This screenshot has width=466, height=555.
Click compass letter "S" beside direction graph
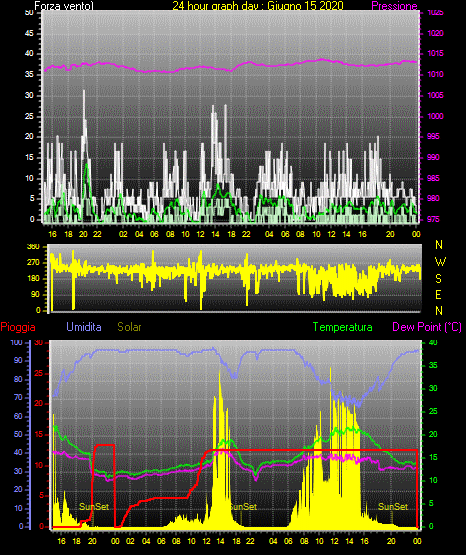438,279
